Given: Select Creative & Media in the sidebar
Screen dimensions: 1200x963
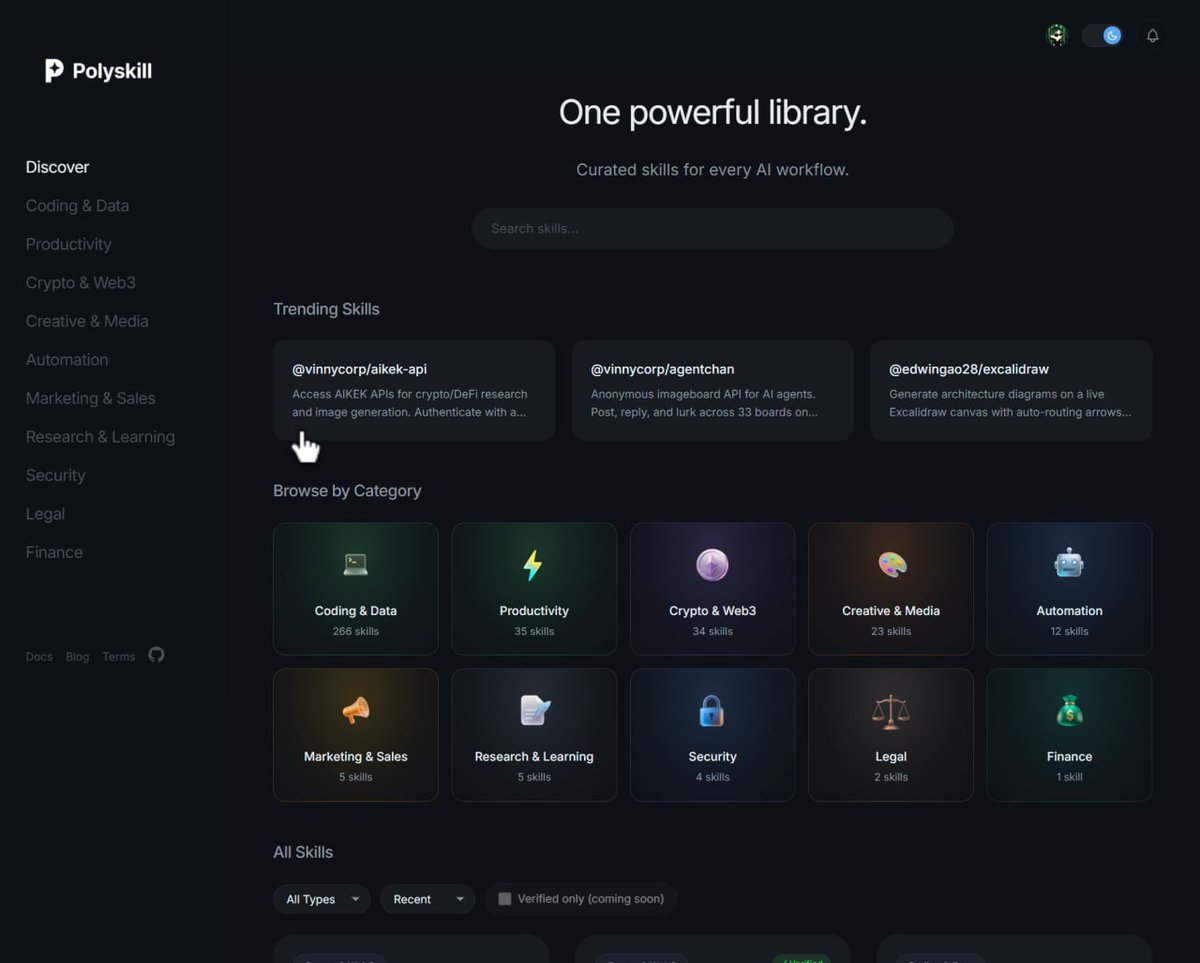Looking at the screenshot, I should coord(87,321).
